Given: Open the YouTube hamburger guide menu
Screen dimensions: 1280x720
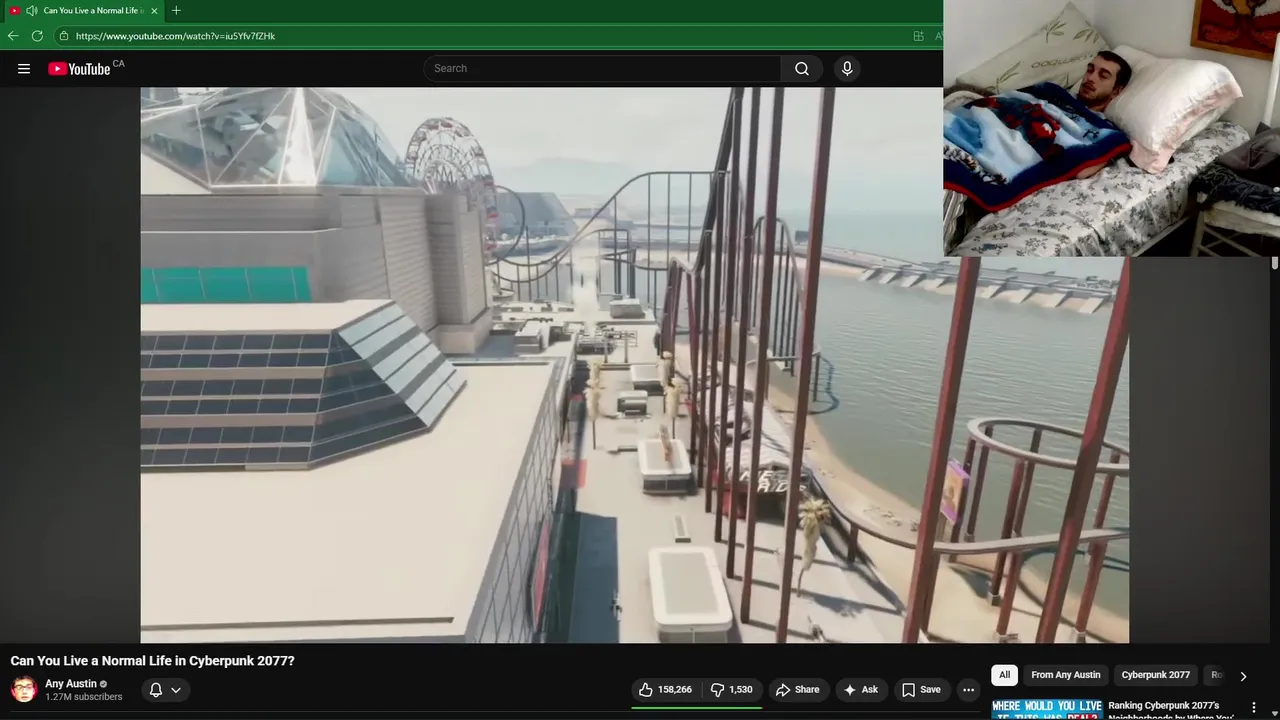Looking at the screenshot, I should pos(24,69).
